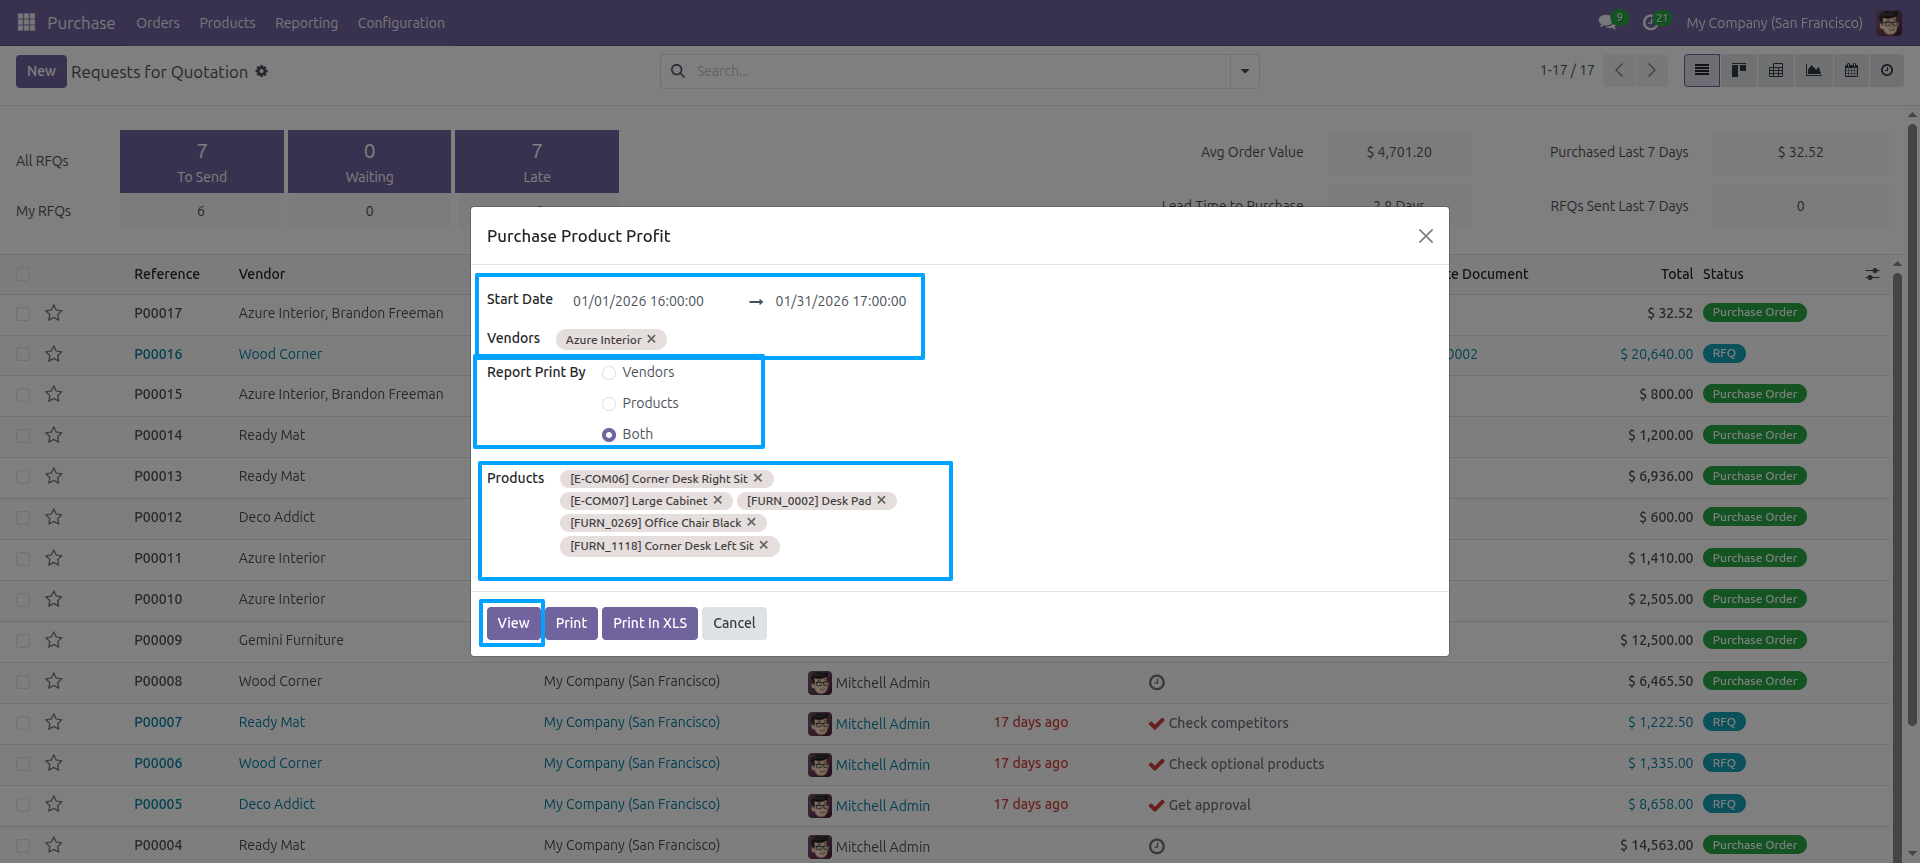Switch to kanban view
The height and width of the screenshot is (863, 1920).
[x=1739, y=70]
